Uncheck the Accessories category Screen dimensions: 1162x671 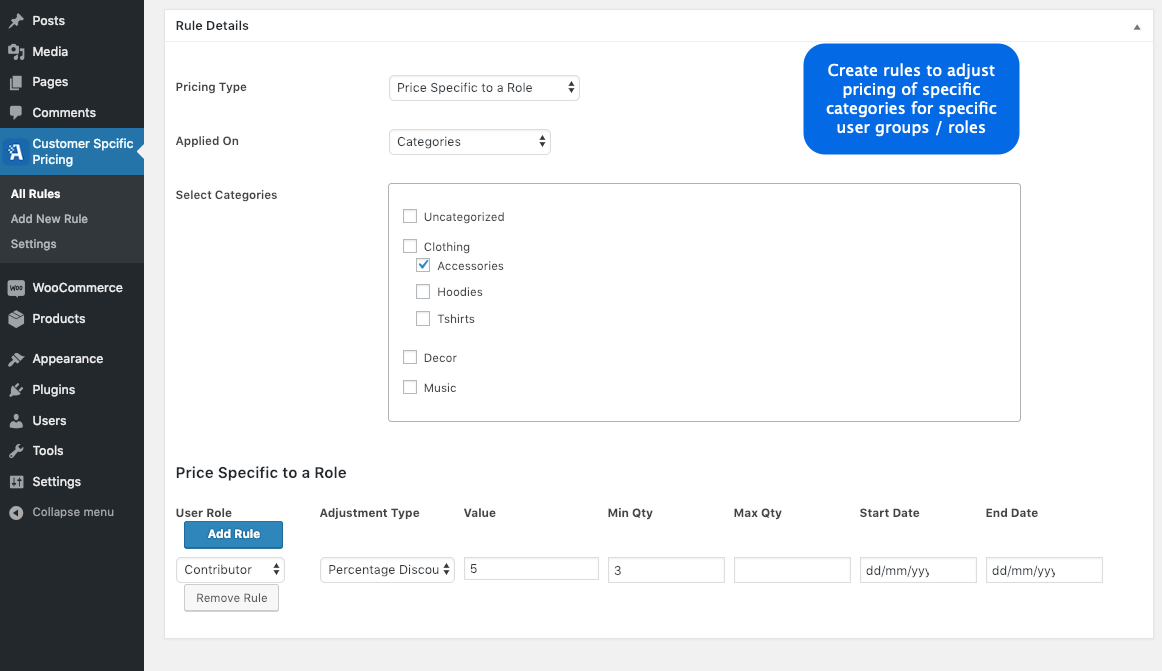[423, 265]
